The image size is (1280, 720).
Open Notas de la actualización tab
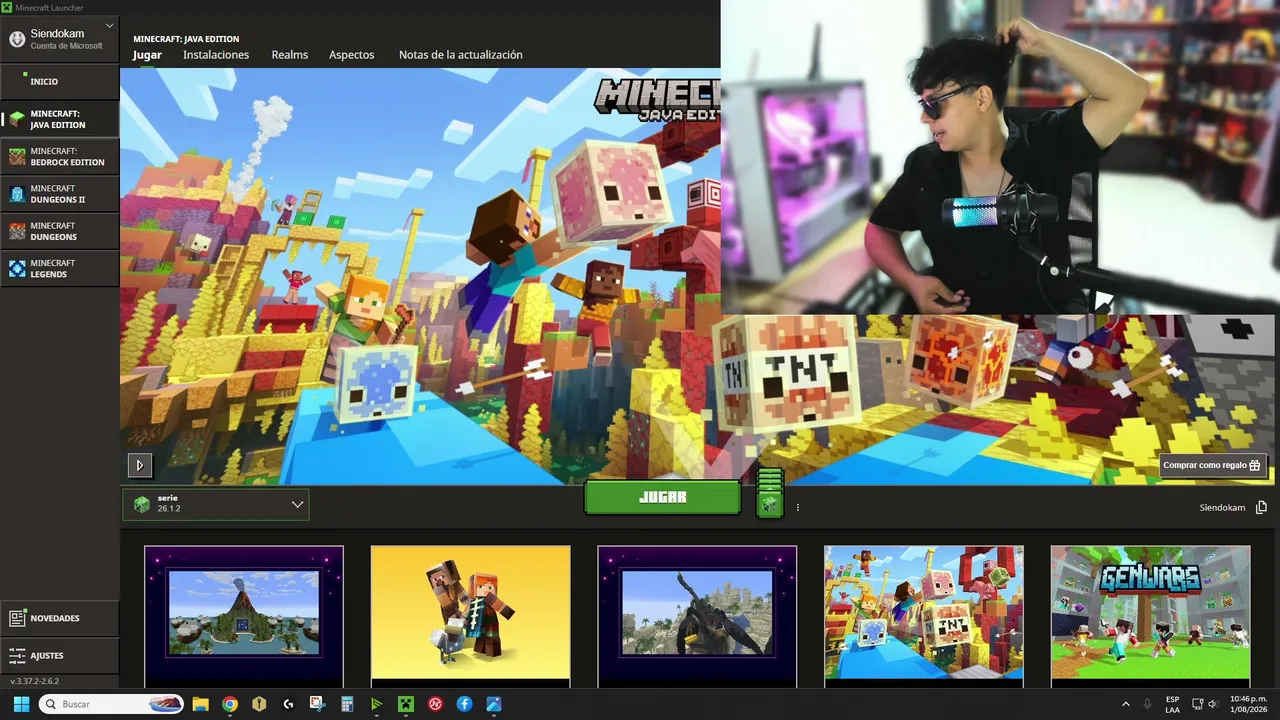click(461, 55)
